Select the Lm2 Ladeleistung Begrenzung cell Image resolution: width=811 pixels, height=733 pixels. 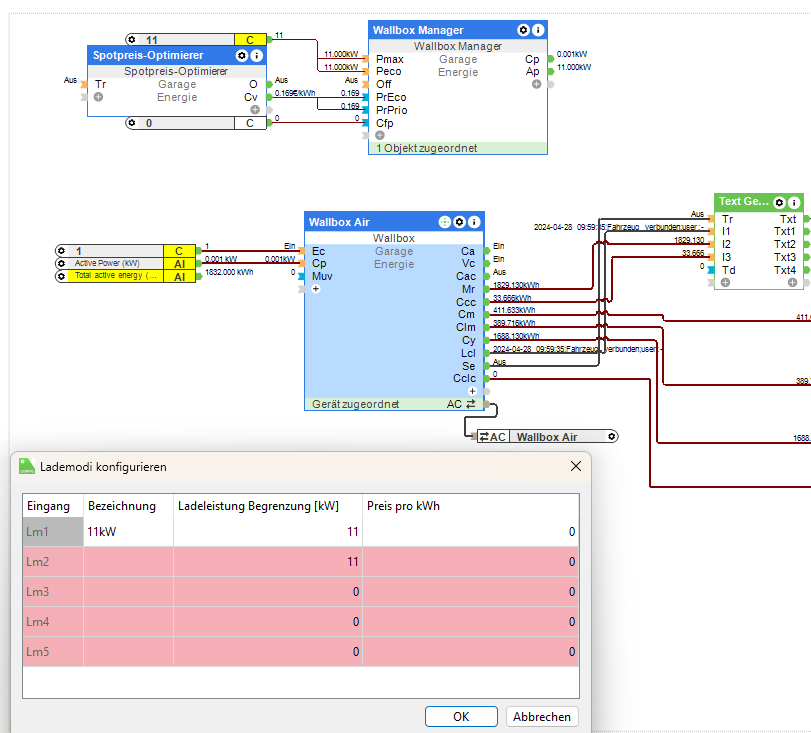268,562
